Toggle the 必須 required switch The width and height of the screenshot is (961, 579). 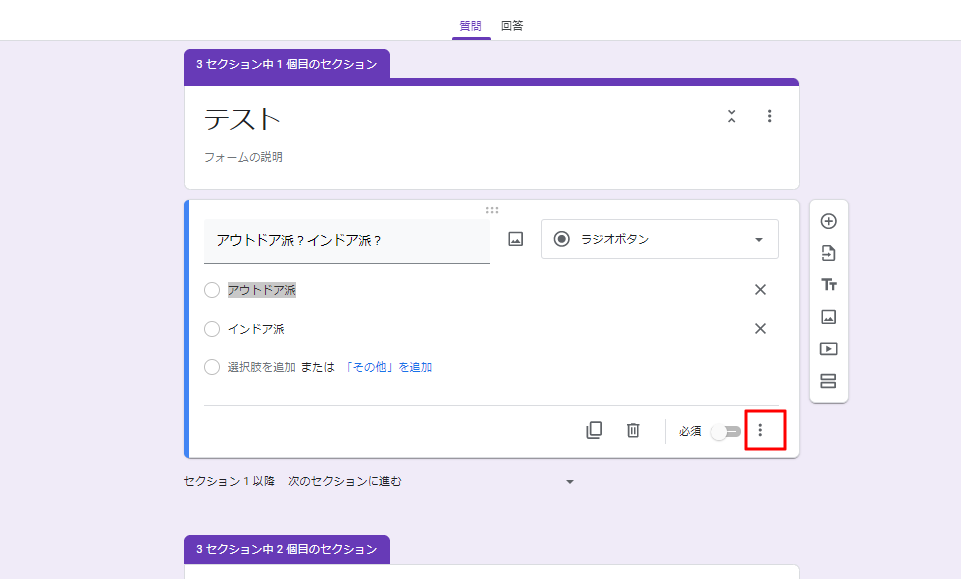[725, 431]
